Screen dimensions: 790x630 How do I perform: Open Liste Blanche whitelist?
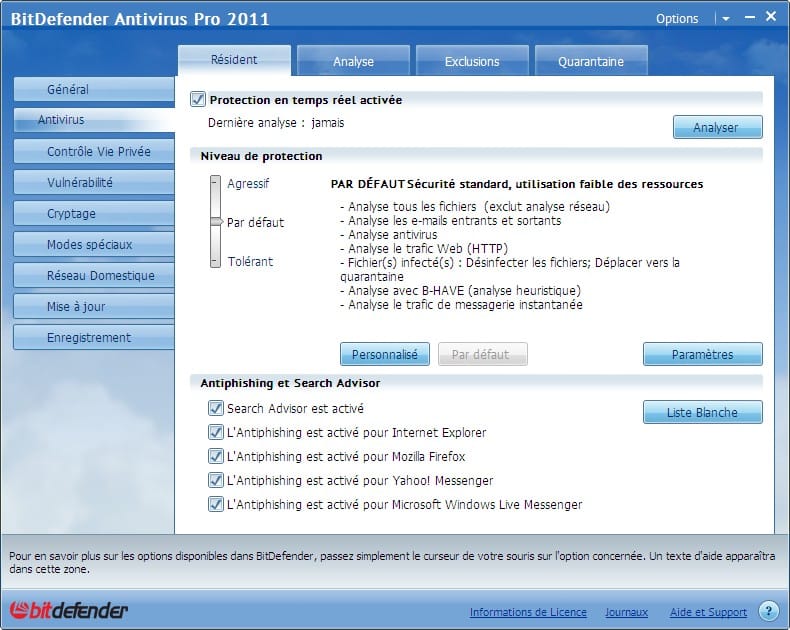702,412
